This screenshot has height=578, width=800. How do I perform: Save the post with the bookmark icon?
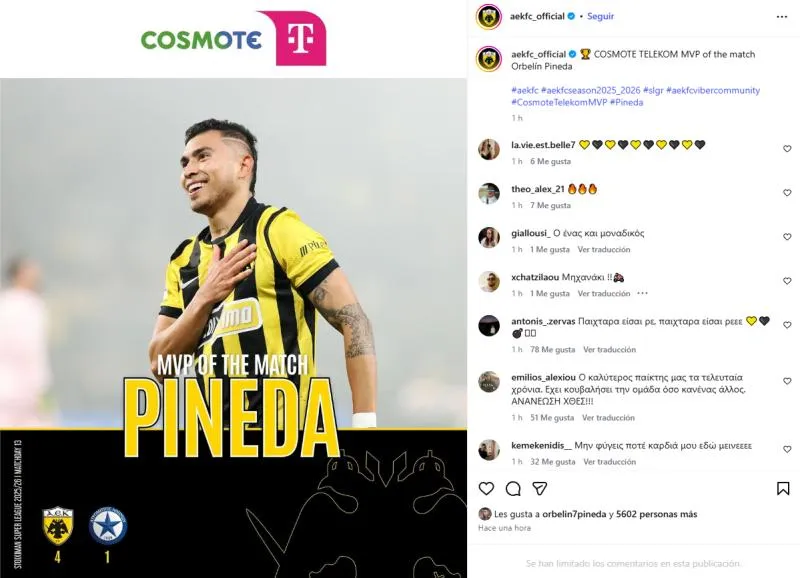[783, 488]
